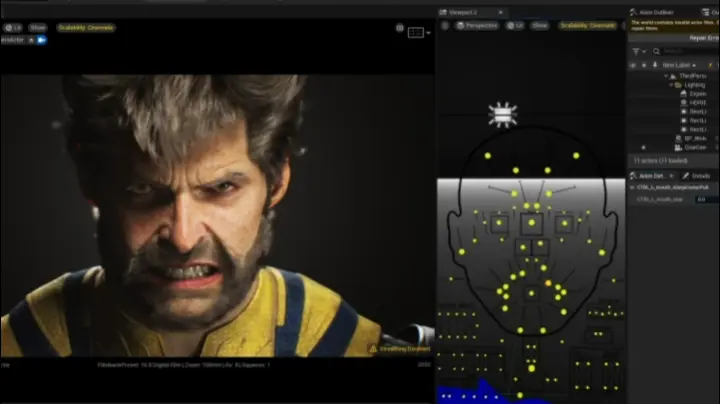Open the Show dropdown in Viewport 2
The image size is (720, 404).
(540, 26)
